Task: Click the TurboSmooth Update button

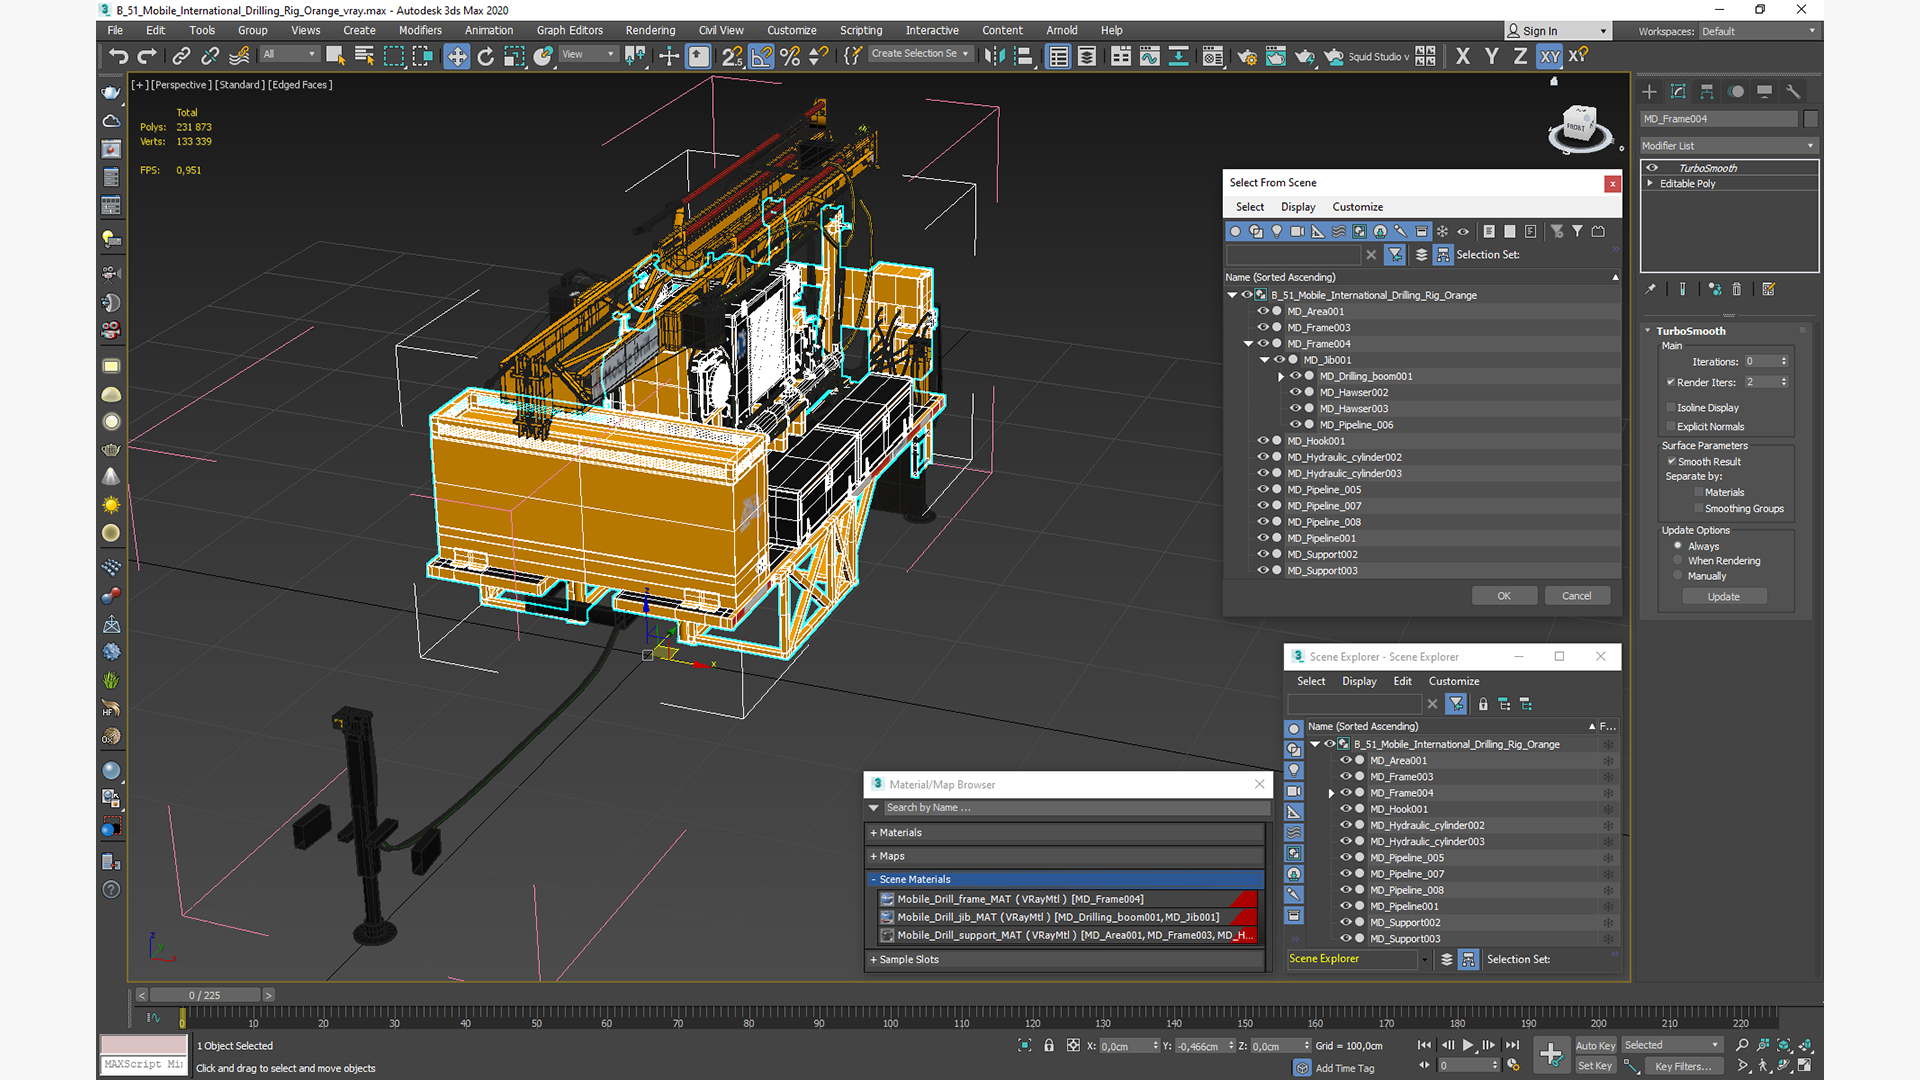Action: [1723, 596]
